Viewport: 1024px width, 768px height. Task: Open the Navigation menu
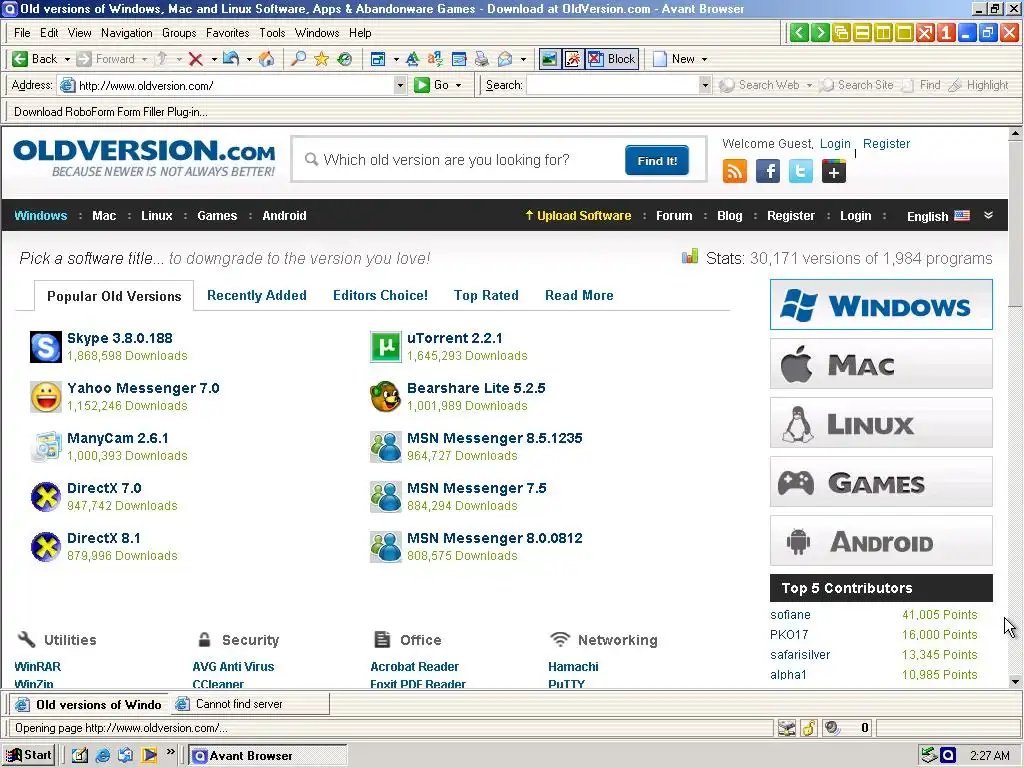click(x=127, y=33)
